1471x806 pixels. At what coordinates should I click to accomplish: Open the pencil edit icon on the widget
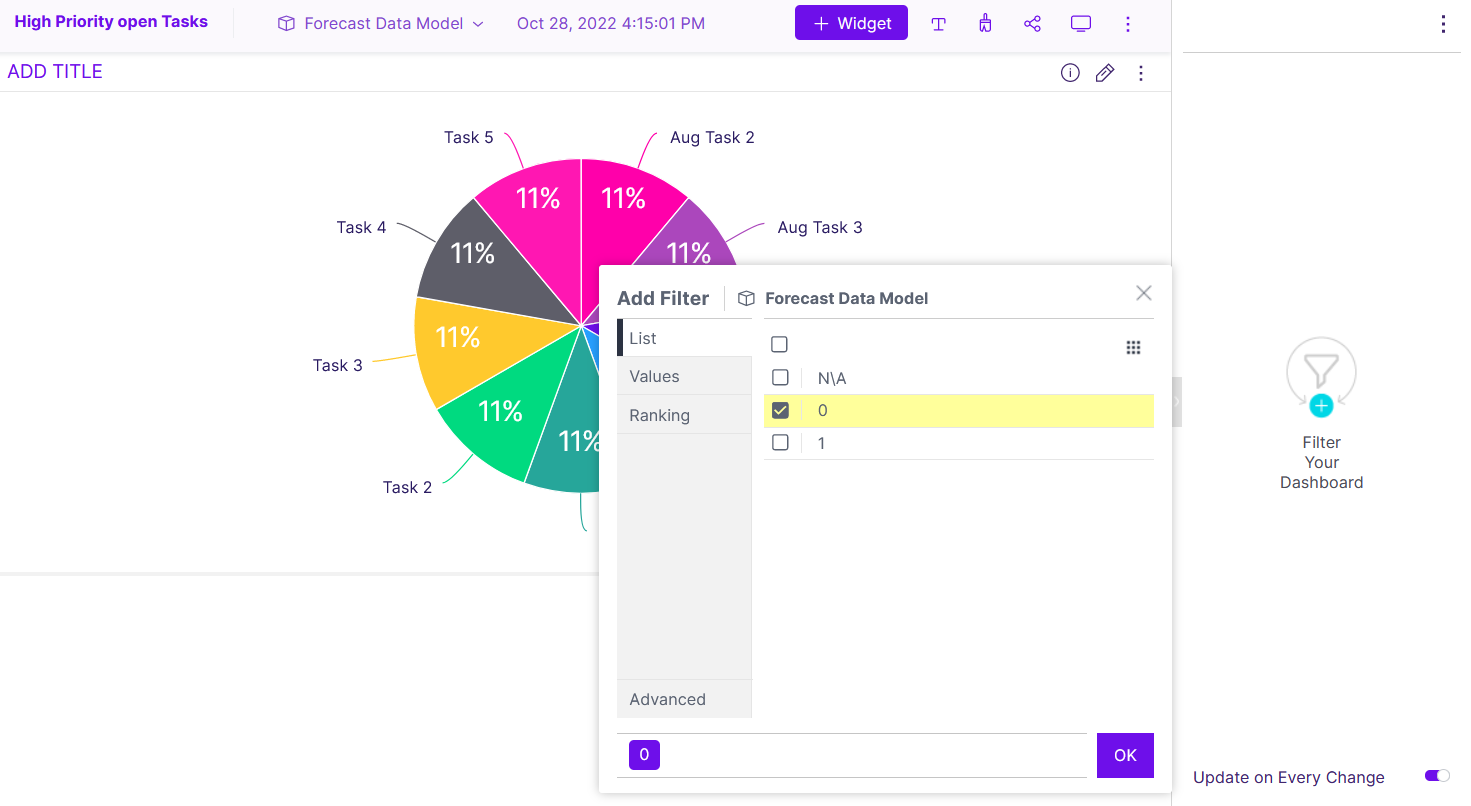pos(1104,72)
